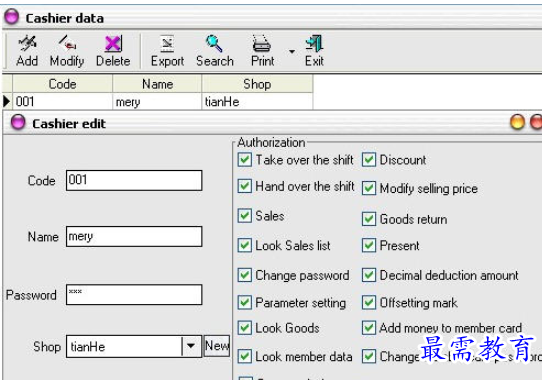Toggle Hand over the shift checkbox
This screenshot has height=380, width=542.
click(x=245, y=186)
